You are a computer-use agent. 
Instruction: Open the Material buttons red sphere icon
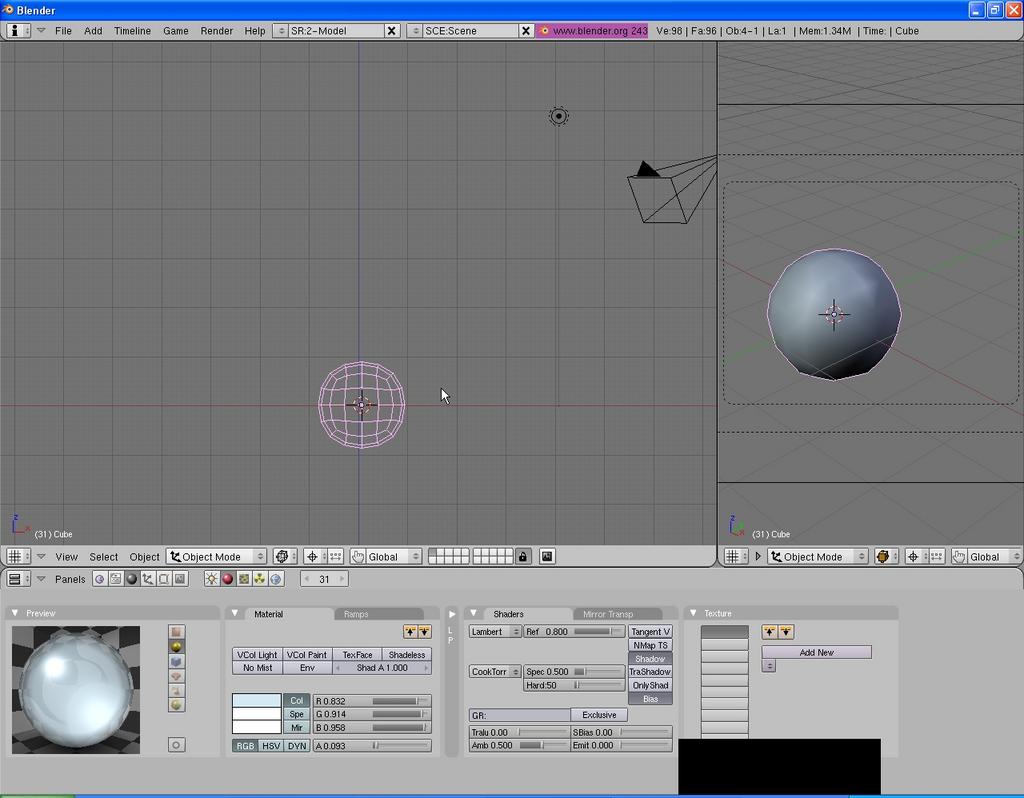click(x=228, y=579)
